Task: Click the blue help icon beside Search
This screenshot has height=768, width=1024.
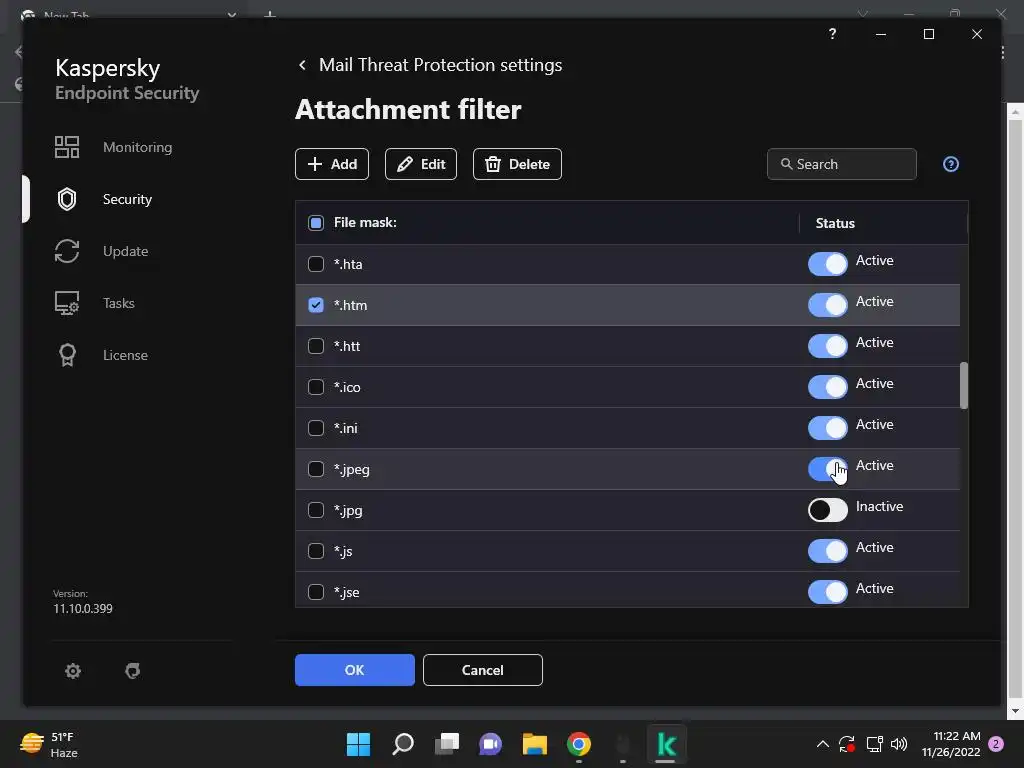Action: pos(951,164)
